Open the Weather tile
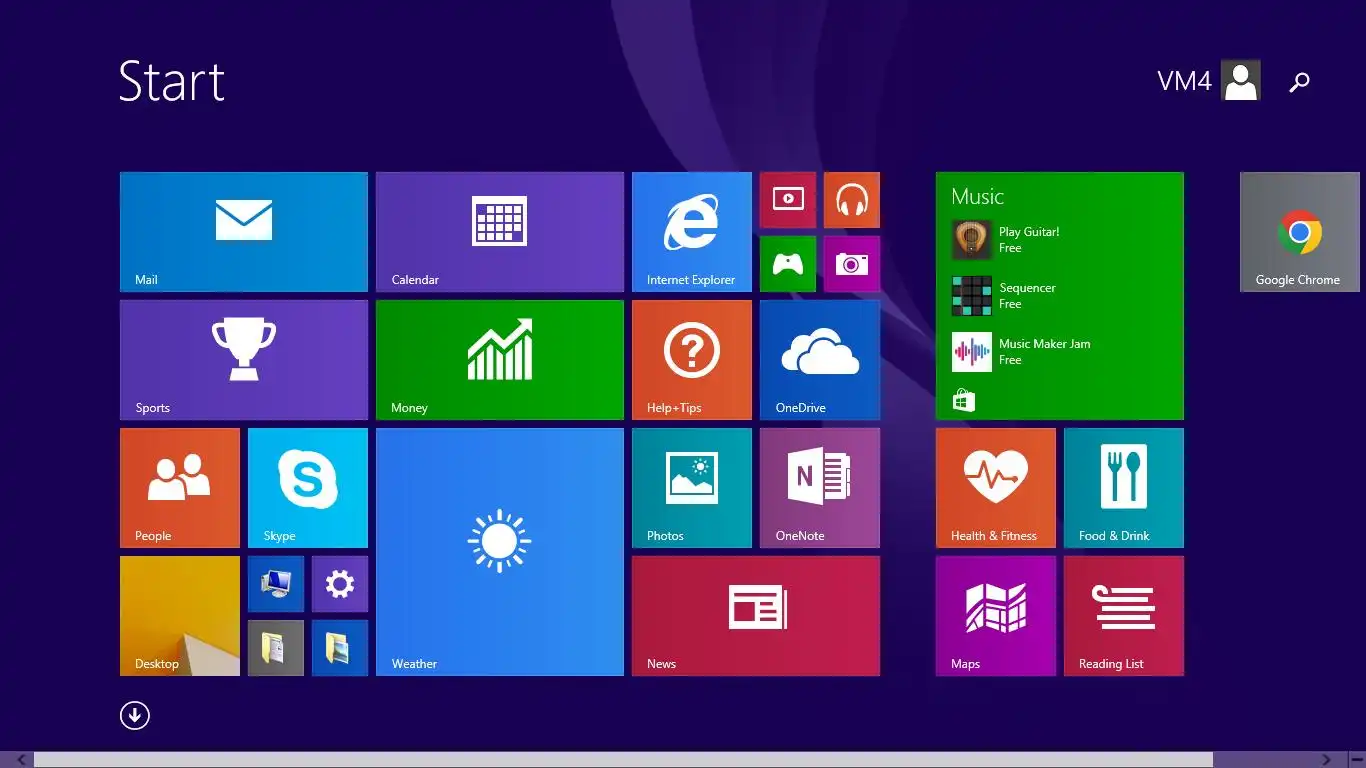The height and width of the screenshot is (768, 1366). (x=500, y=552)
